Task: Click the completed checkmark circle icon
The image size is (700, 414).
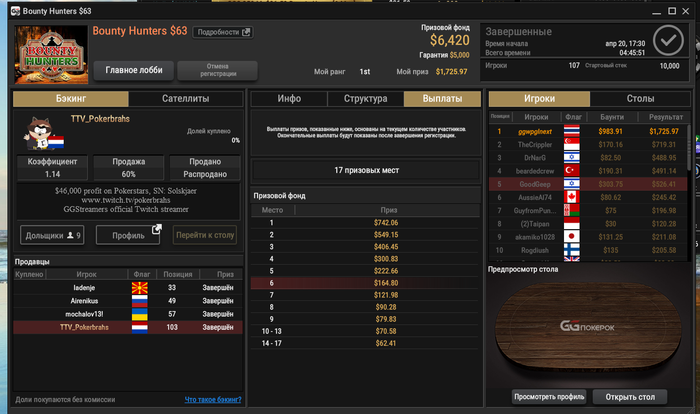Action: (668, 40)
